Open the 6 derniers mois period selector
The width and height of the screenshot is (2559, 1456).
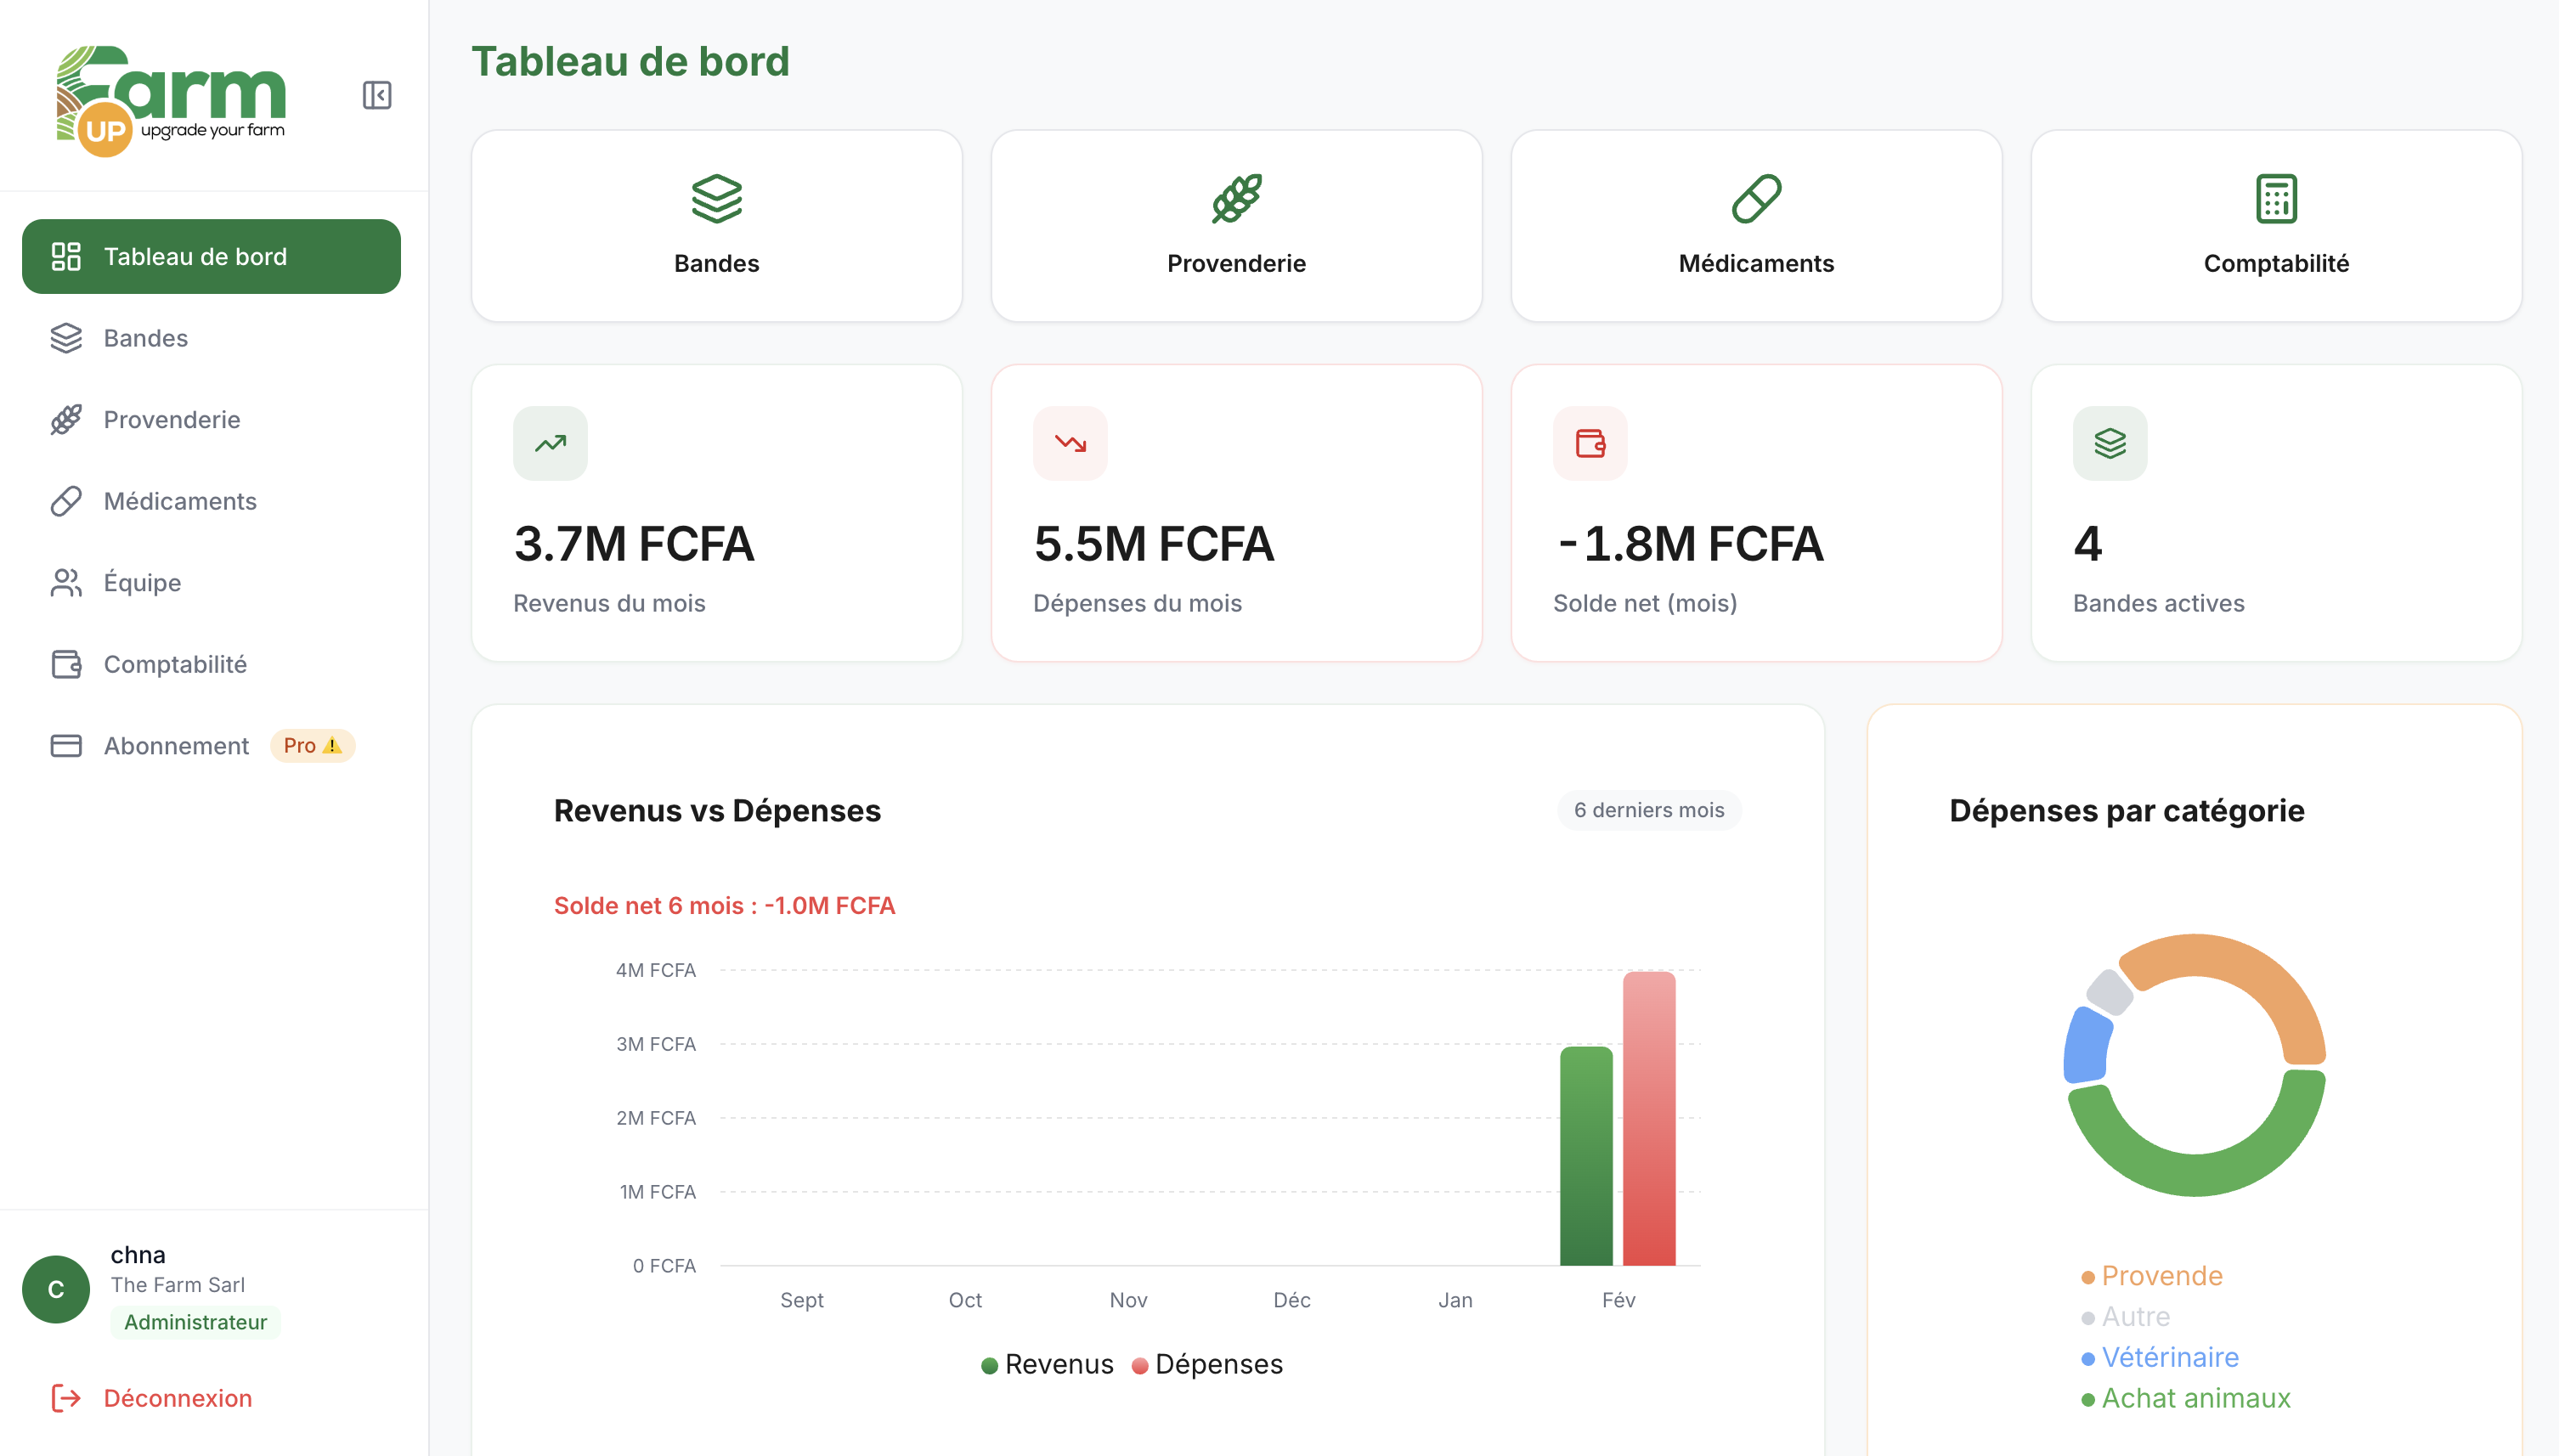coord(1649,810)
